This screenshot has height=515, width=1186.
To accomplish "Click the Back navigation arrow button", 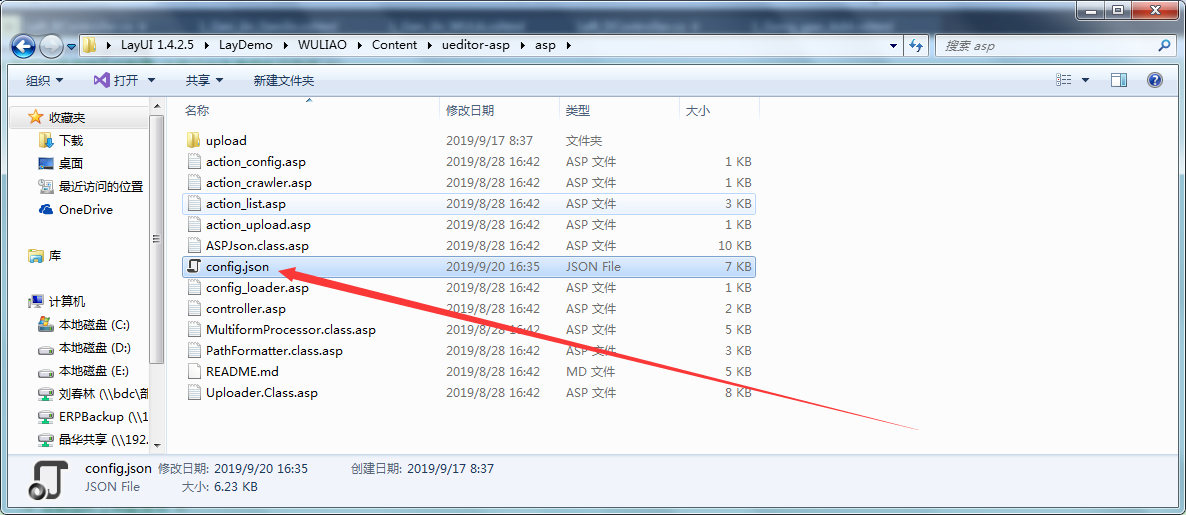I will point(24,46).
